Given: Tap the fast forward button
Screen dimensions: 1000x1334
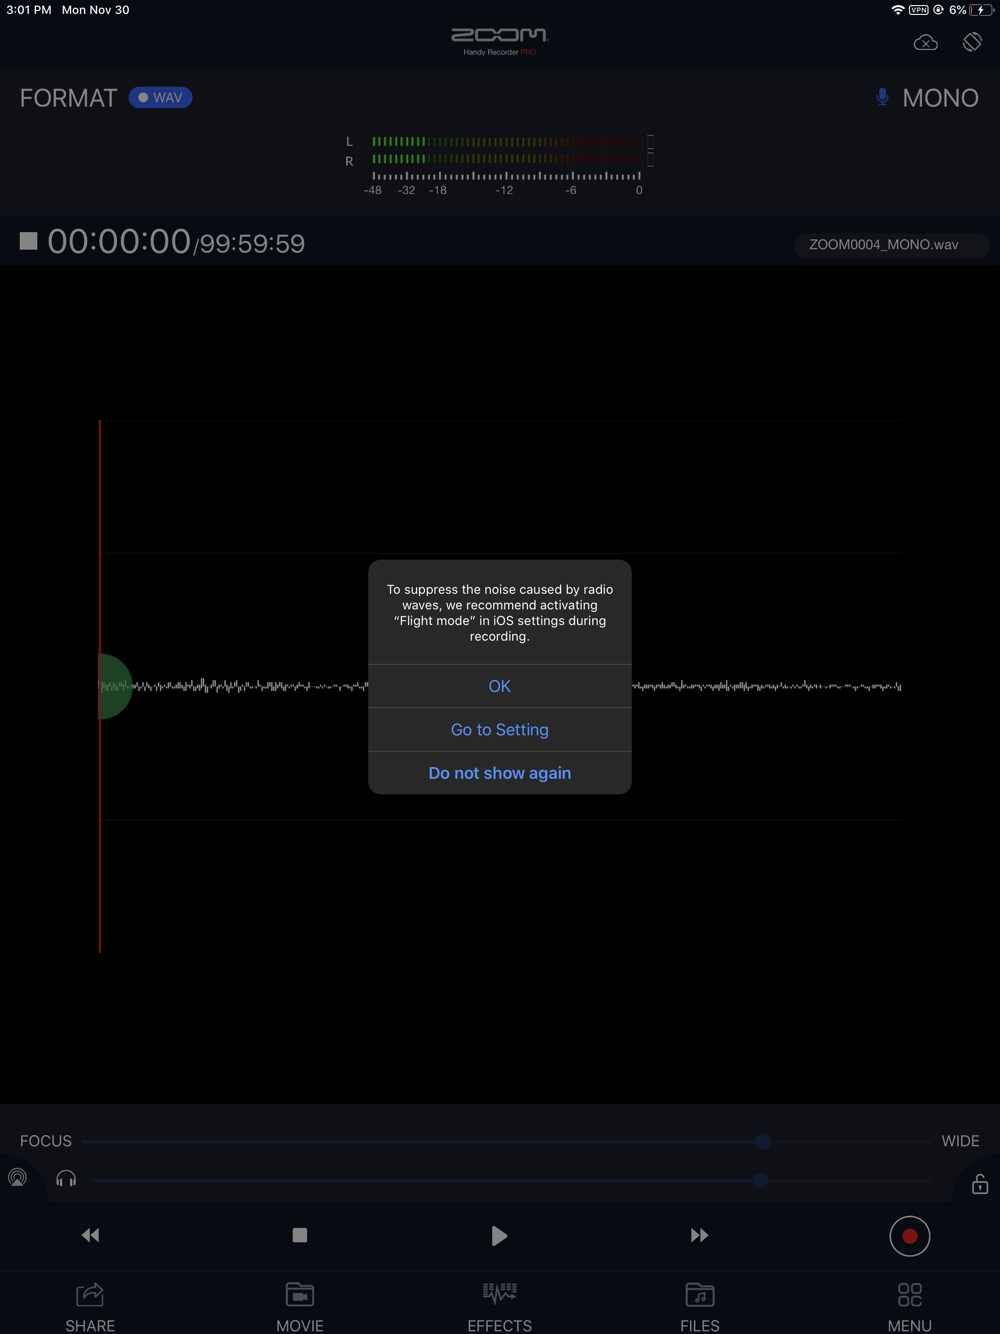Looking at the screenshot, I should coord(699,1235).
